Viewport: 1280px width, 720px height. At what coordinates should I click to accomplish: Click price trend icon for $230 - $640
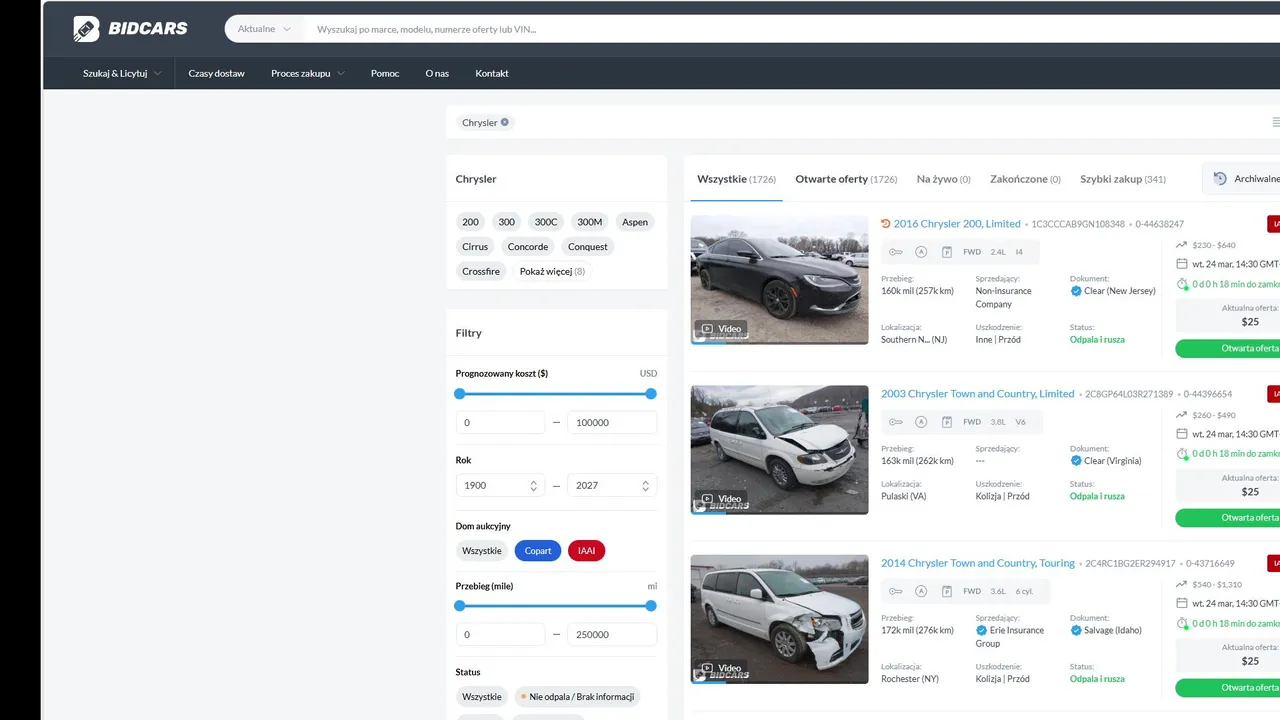(1182, 245)
